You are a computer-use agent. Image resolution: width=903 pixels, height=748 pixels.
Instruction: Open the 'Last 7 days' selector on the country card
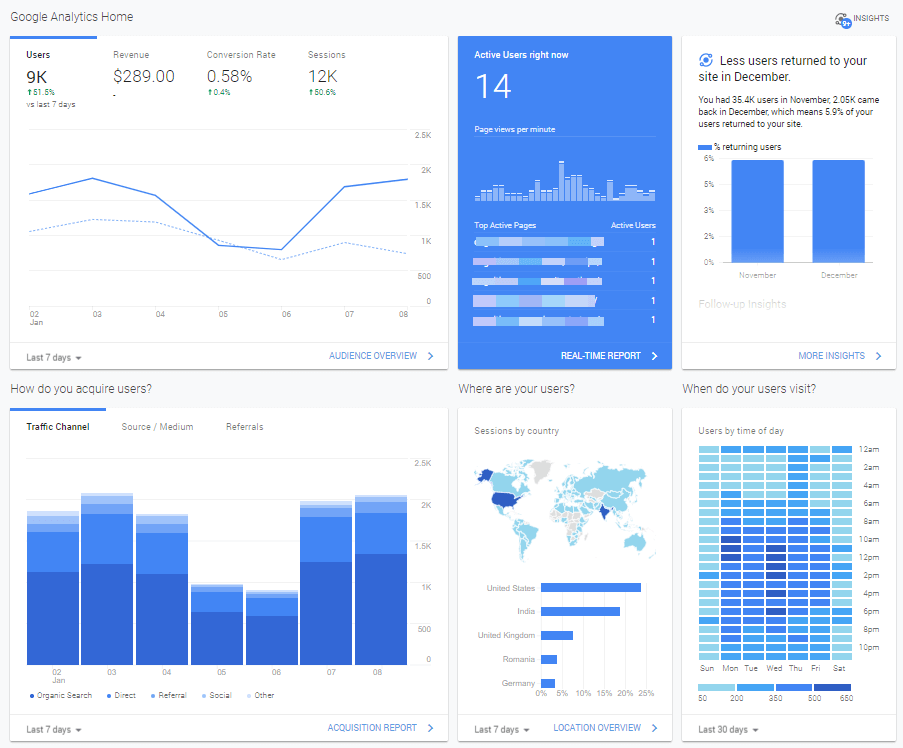pyautogui.click(x=499, y=729)
